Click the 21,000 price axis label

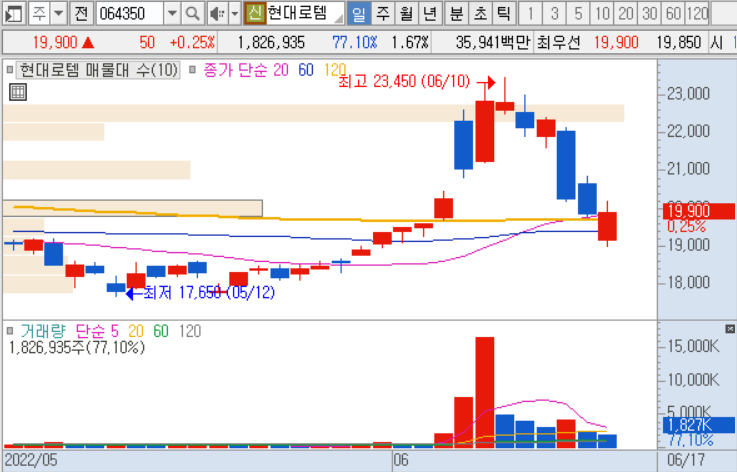tap(689, 169)
